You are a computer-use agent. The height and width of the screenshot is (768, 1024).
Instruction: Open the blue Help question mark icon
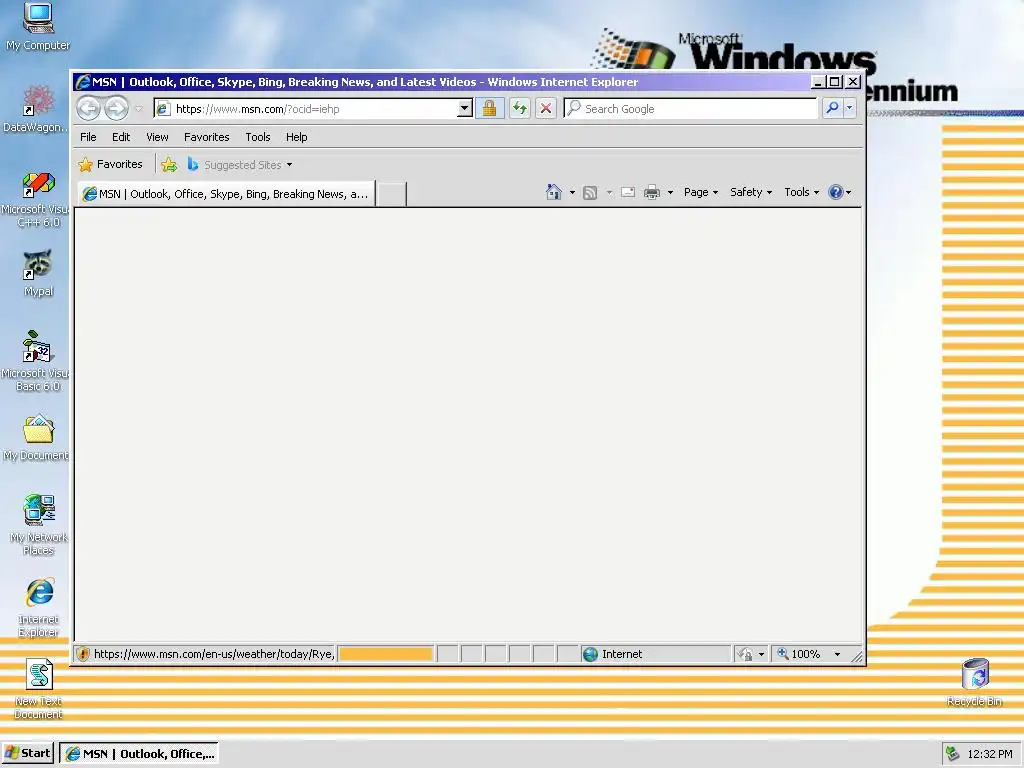click(836, 192)
